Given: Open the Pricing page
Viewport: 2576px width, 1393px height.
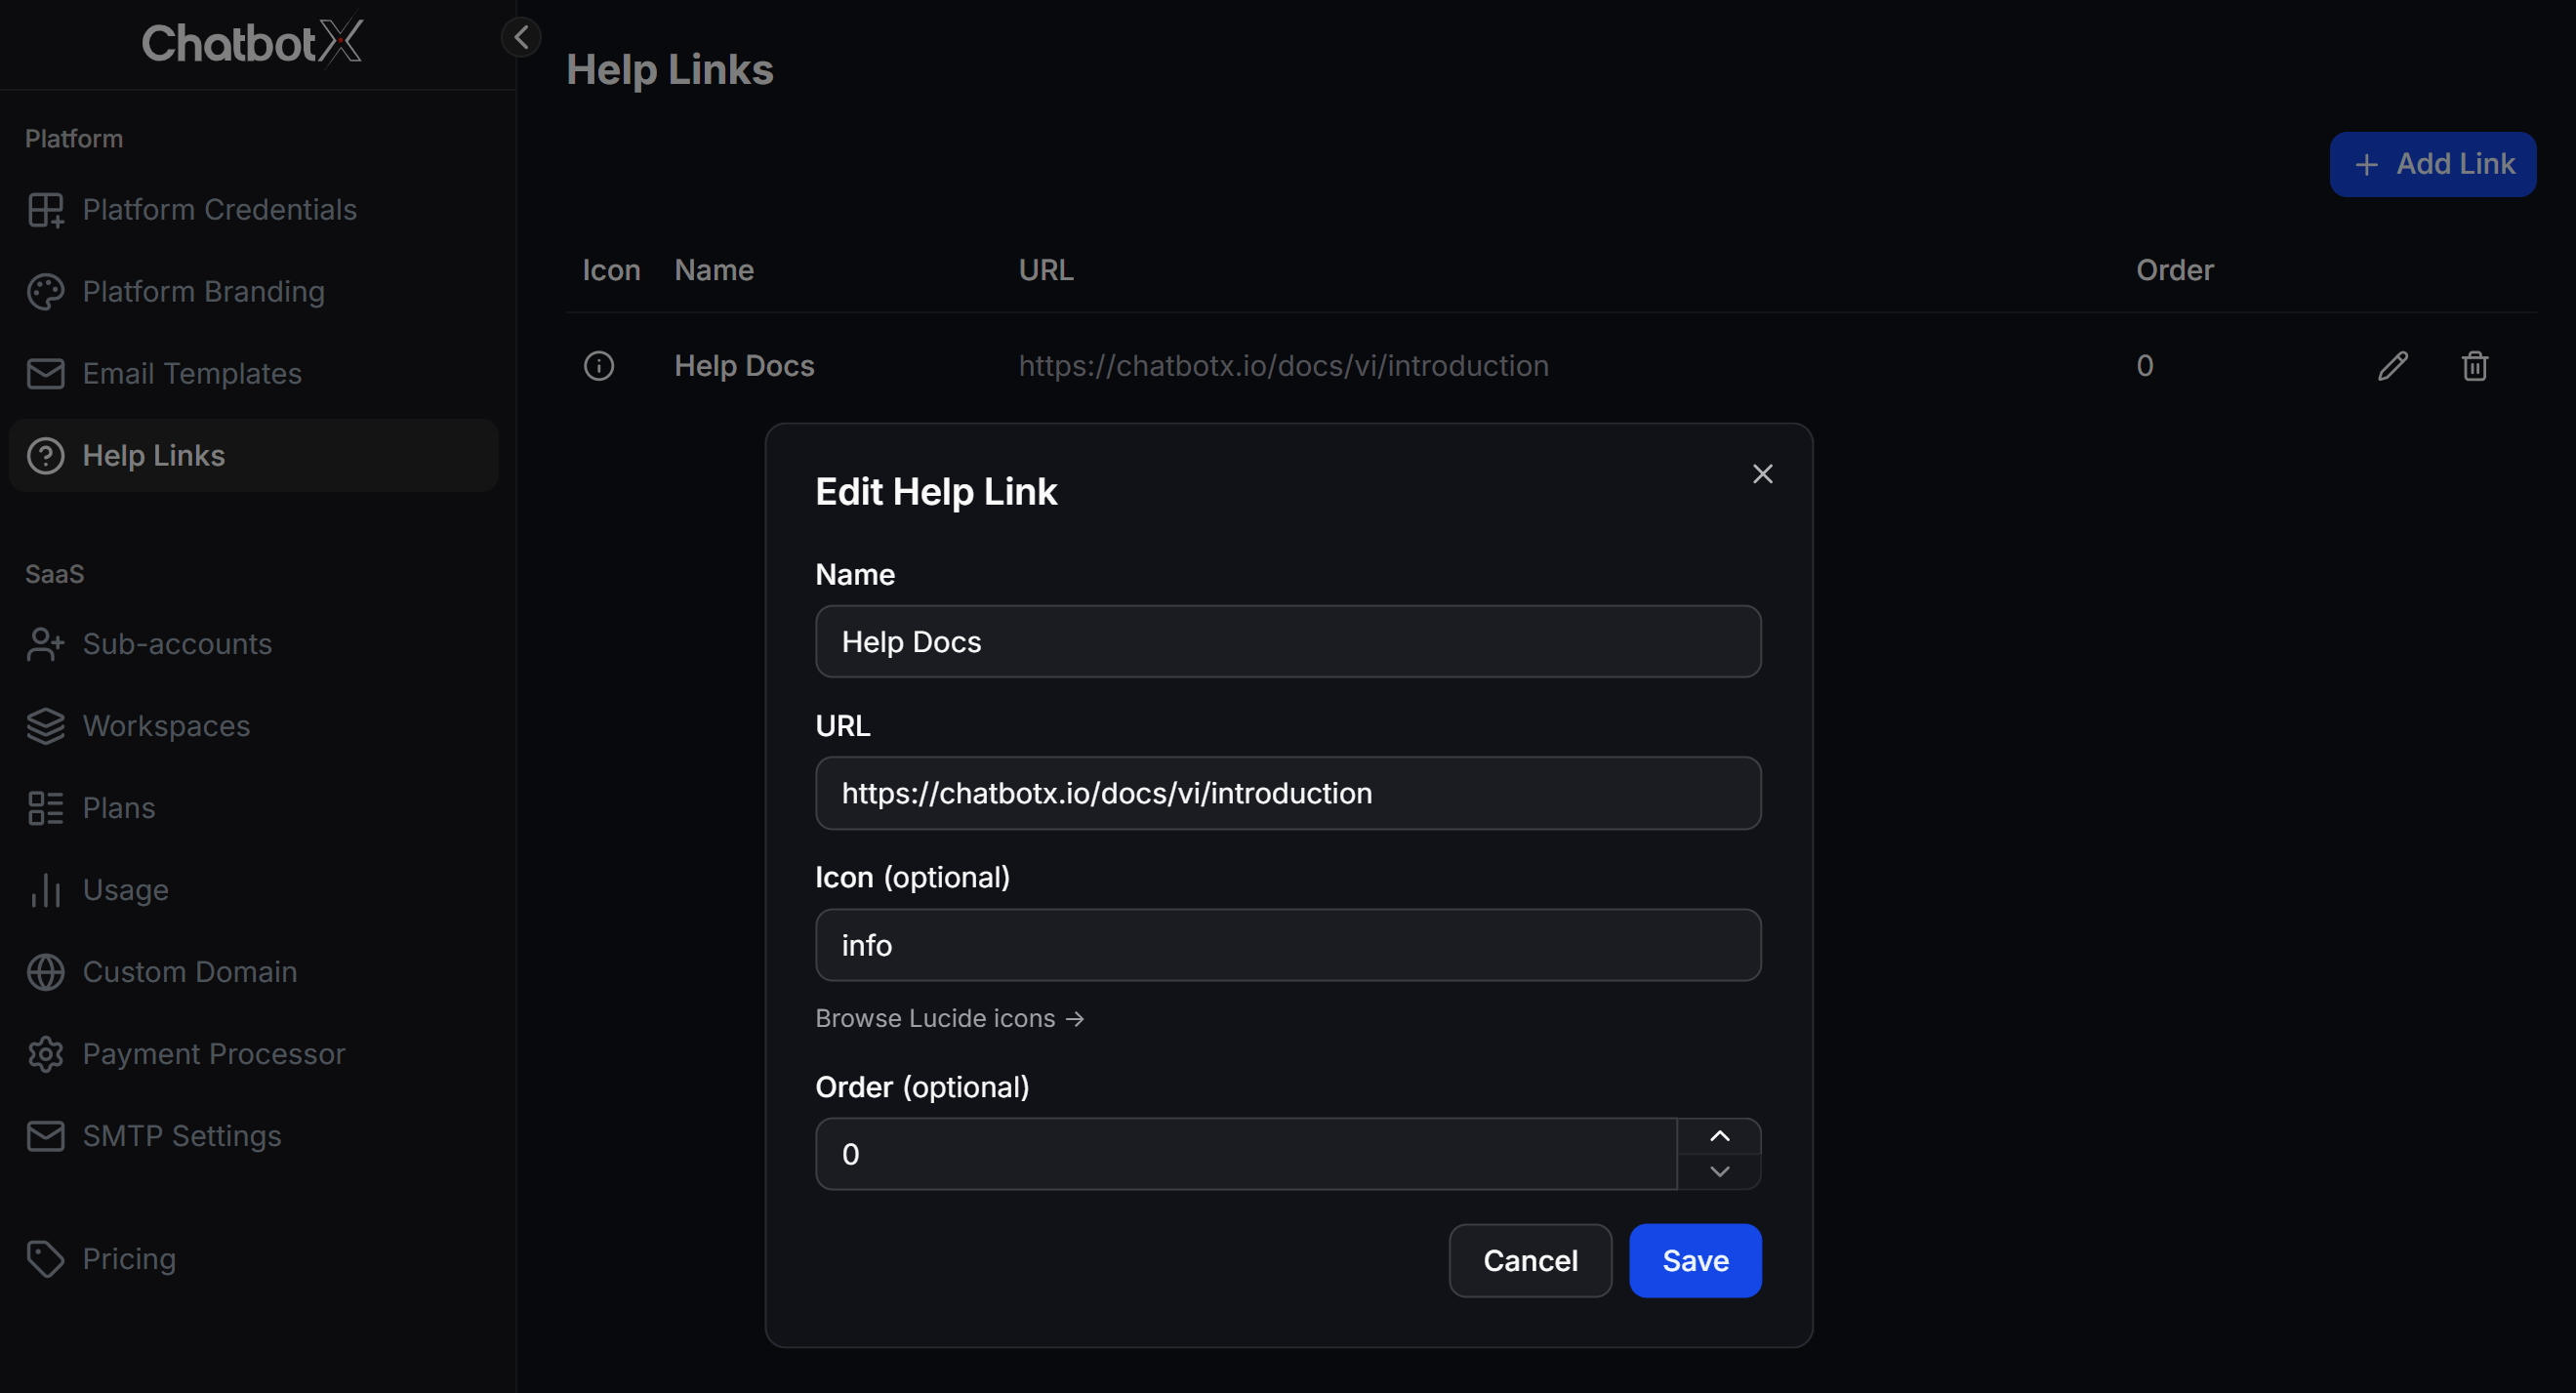Looking at the screenshot, I should click(254, 1259).
